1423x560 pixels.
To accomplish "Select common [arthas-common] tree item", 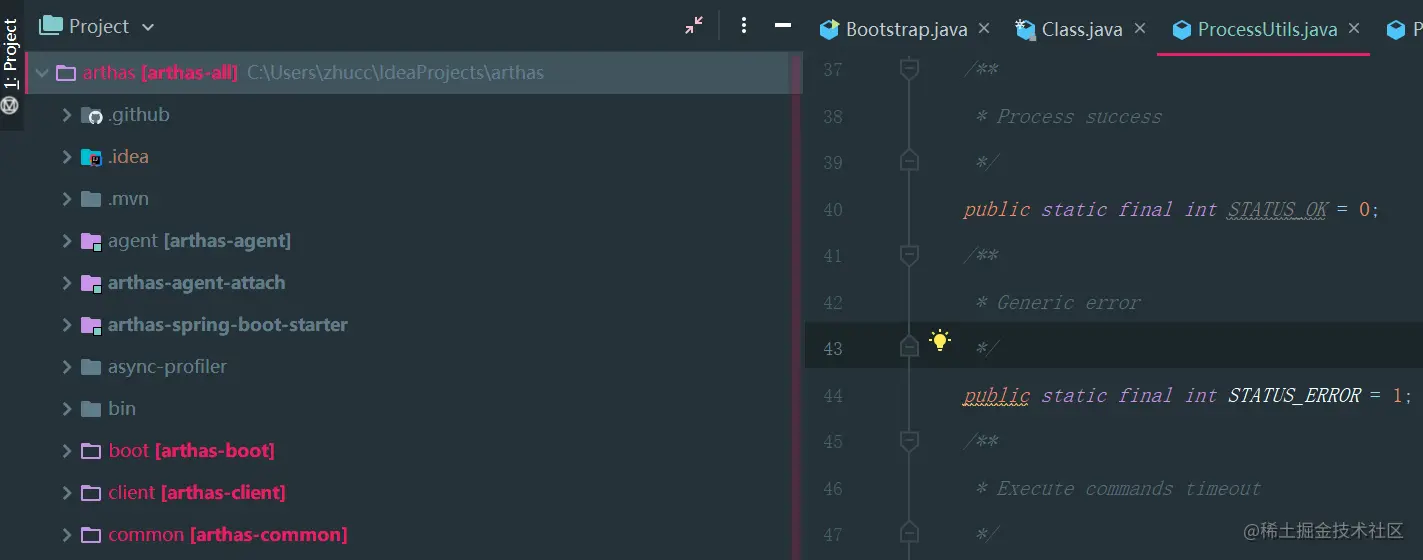I will pyautogui.click(x=227, y=535).
